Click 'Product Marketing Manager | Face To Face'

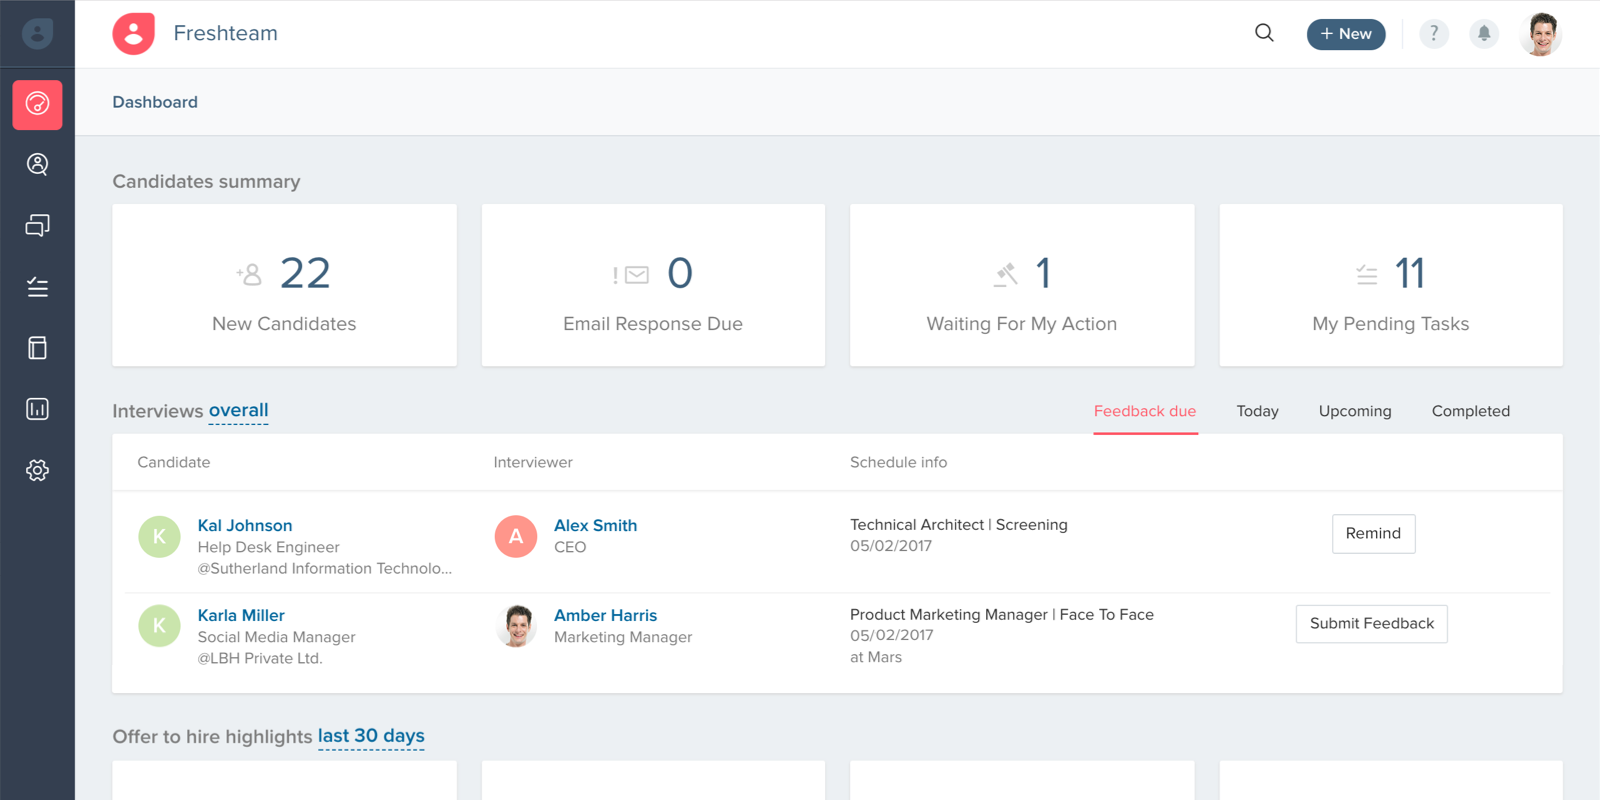(x=1002, y=615)
